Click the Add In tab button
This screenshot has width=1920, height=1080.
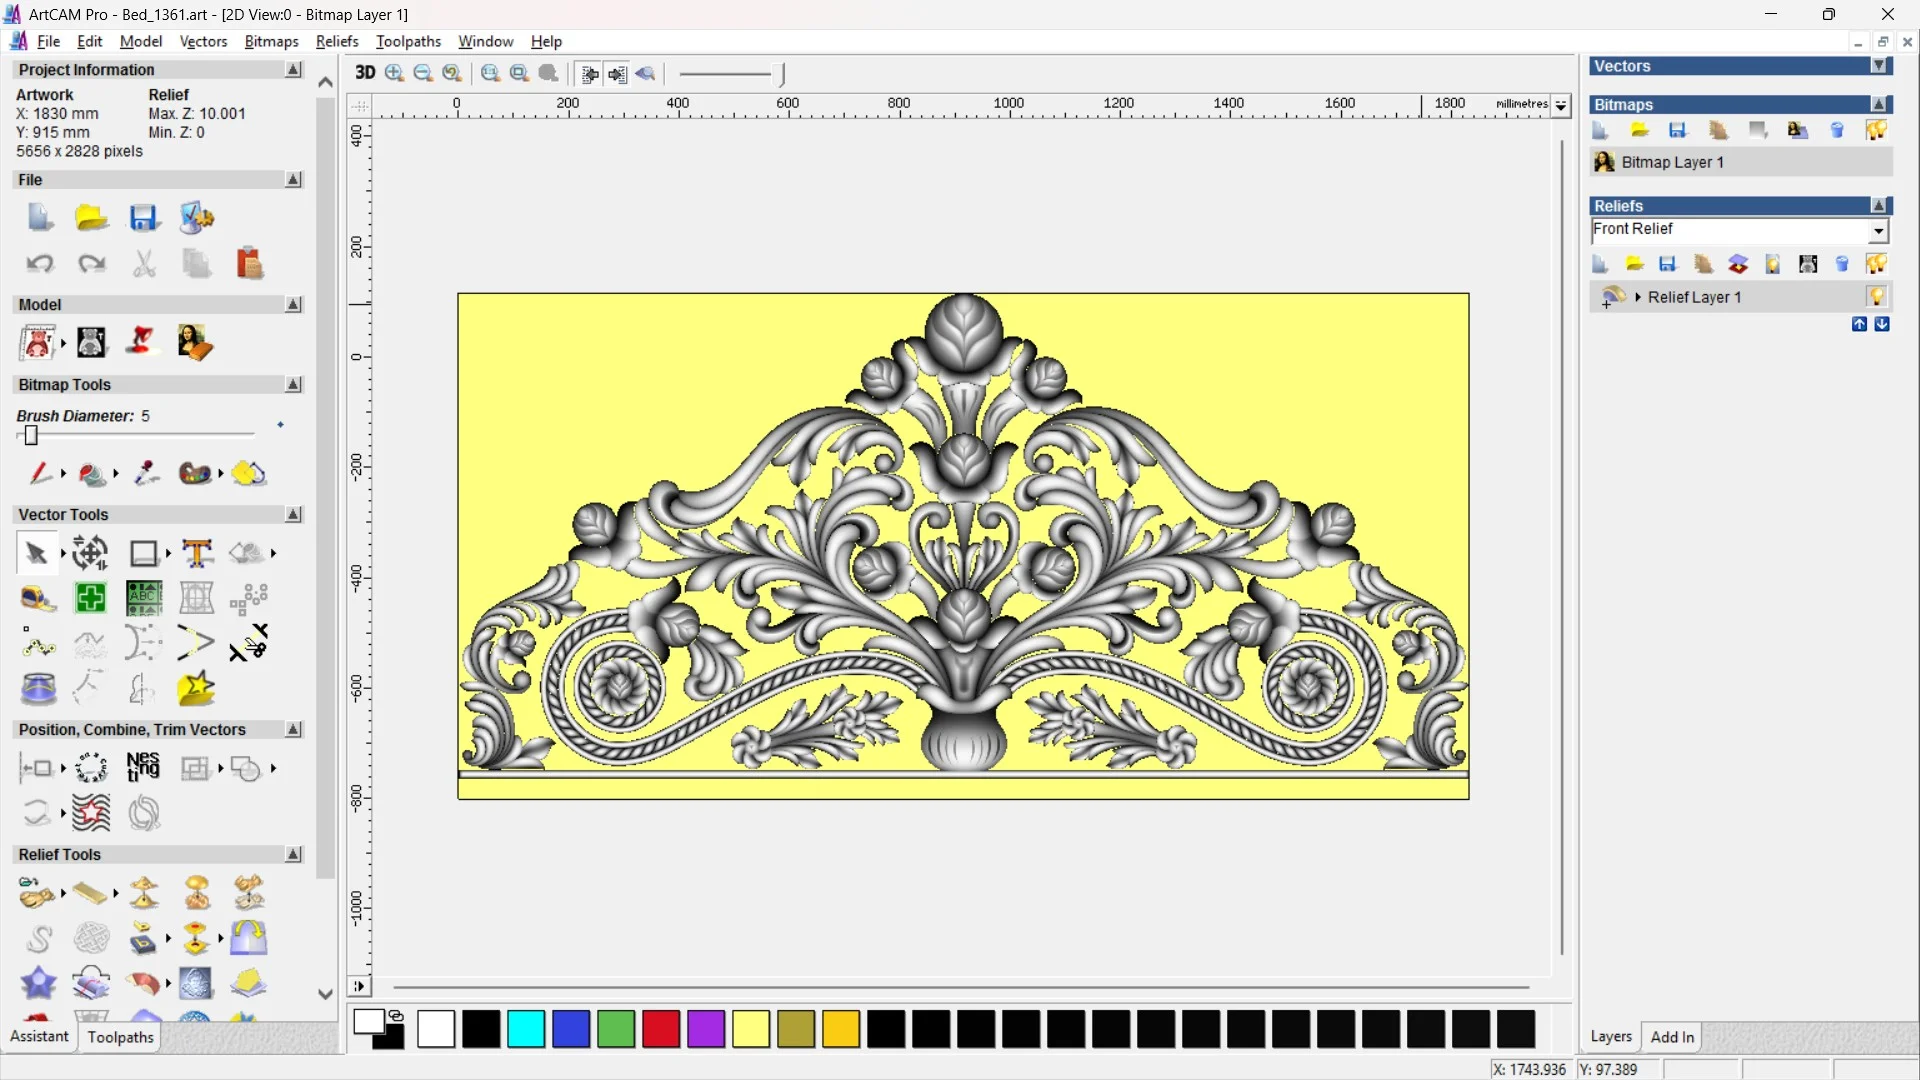point(1672,1037)
